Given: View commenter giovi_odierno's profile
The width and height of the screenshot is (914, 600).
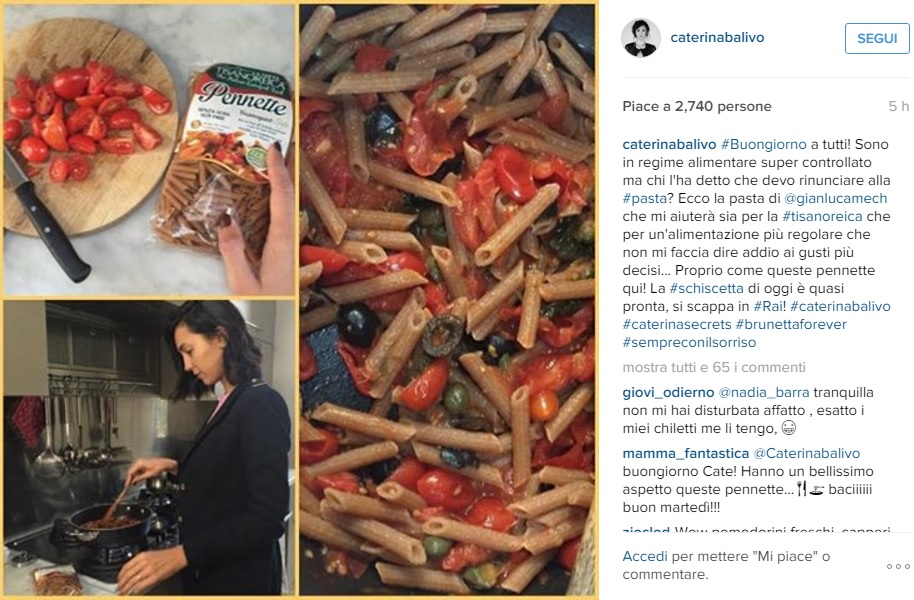Looking at the screenshot, I should [668, 392].
